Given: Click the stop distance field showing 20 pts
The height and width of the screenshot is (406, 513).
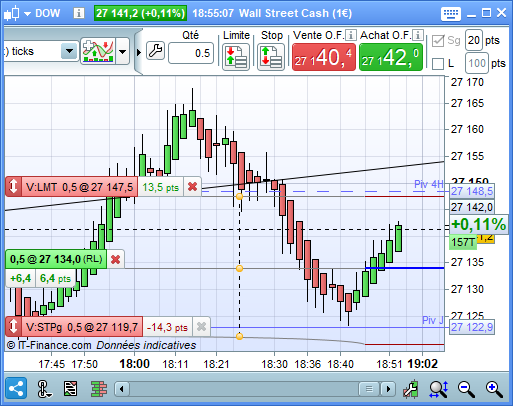Looking at the screenshot, I should tap(474, 40).
